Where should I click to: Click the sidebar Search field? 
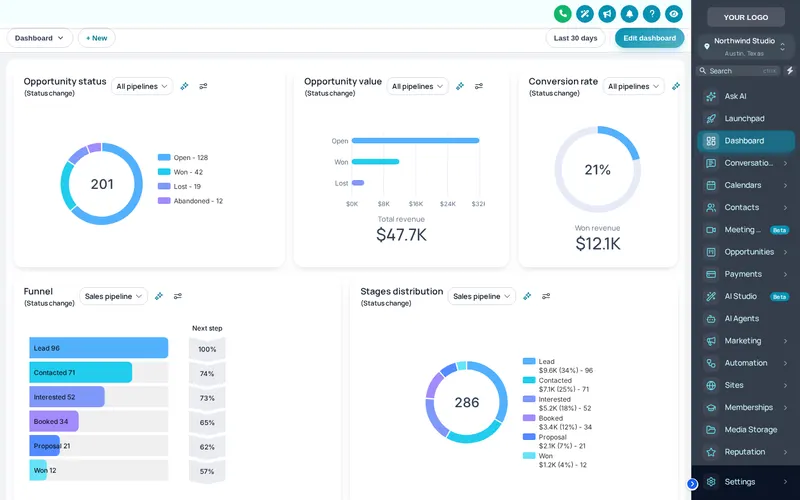coord(739,71)
